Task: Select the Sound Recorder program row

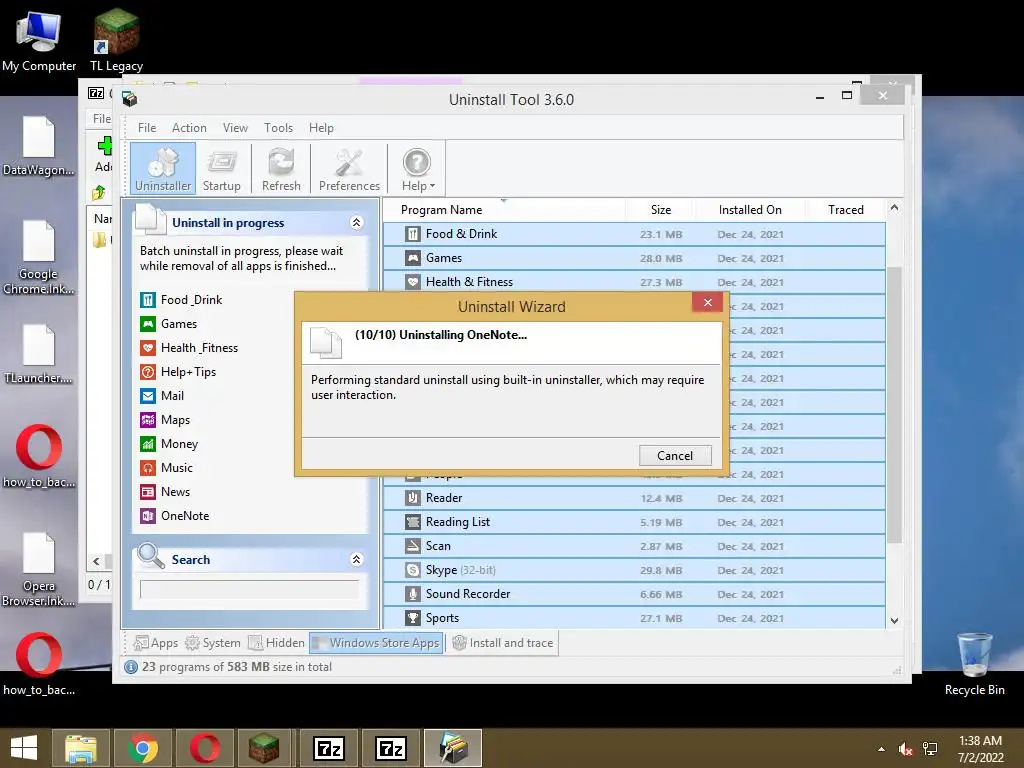Action: [634, 594]
